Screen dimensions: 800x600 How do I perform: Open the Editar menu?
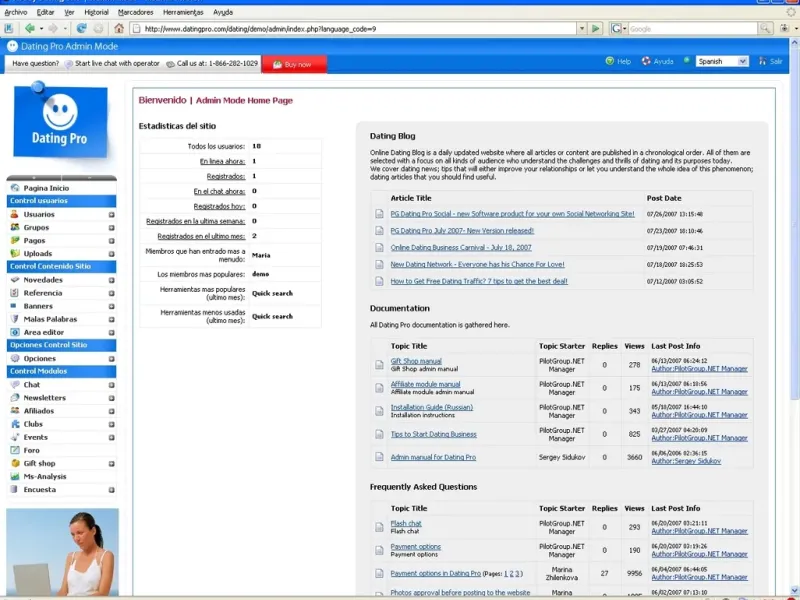coord(45,12)
